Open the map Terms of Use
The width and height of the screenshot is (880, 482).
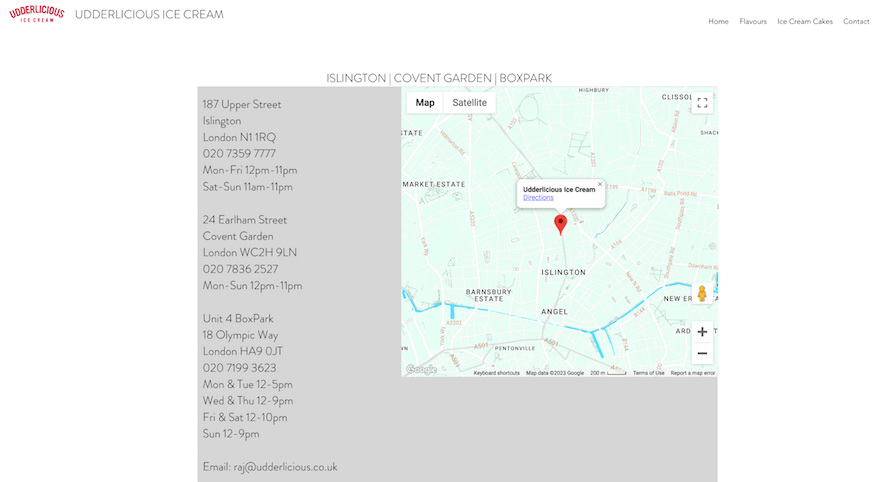648,373
